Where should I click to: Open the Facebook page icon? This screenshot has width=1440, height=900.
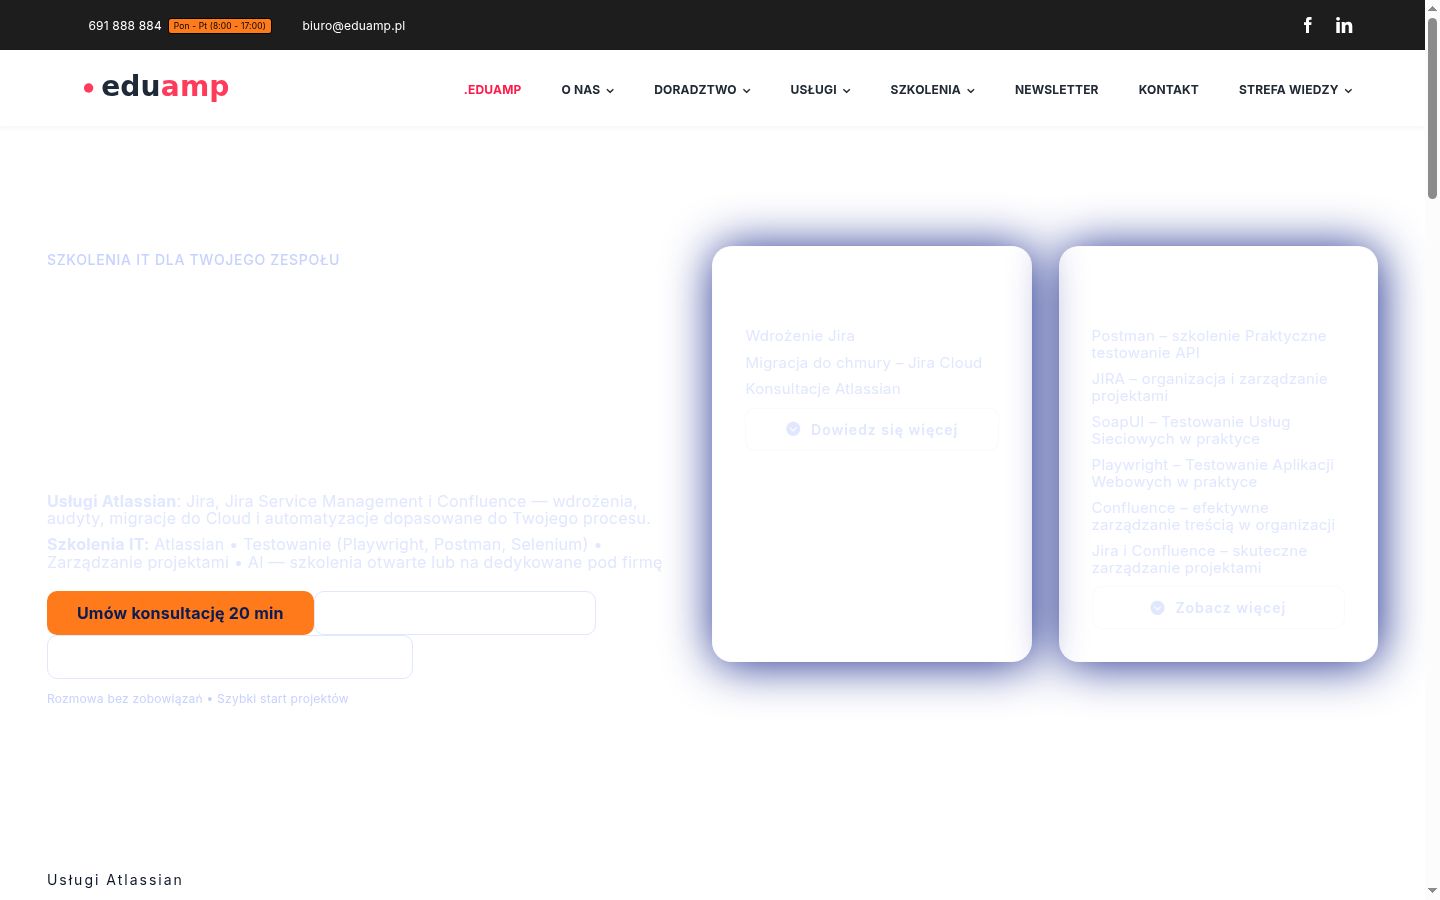tap(1307, 25)
